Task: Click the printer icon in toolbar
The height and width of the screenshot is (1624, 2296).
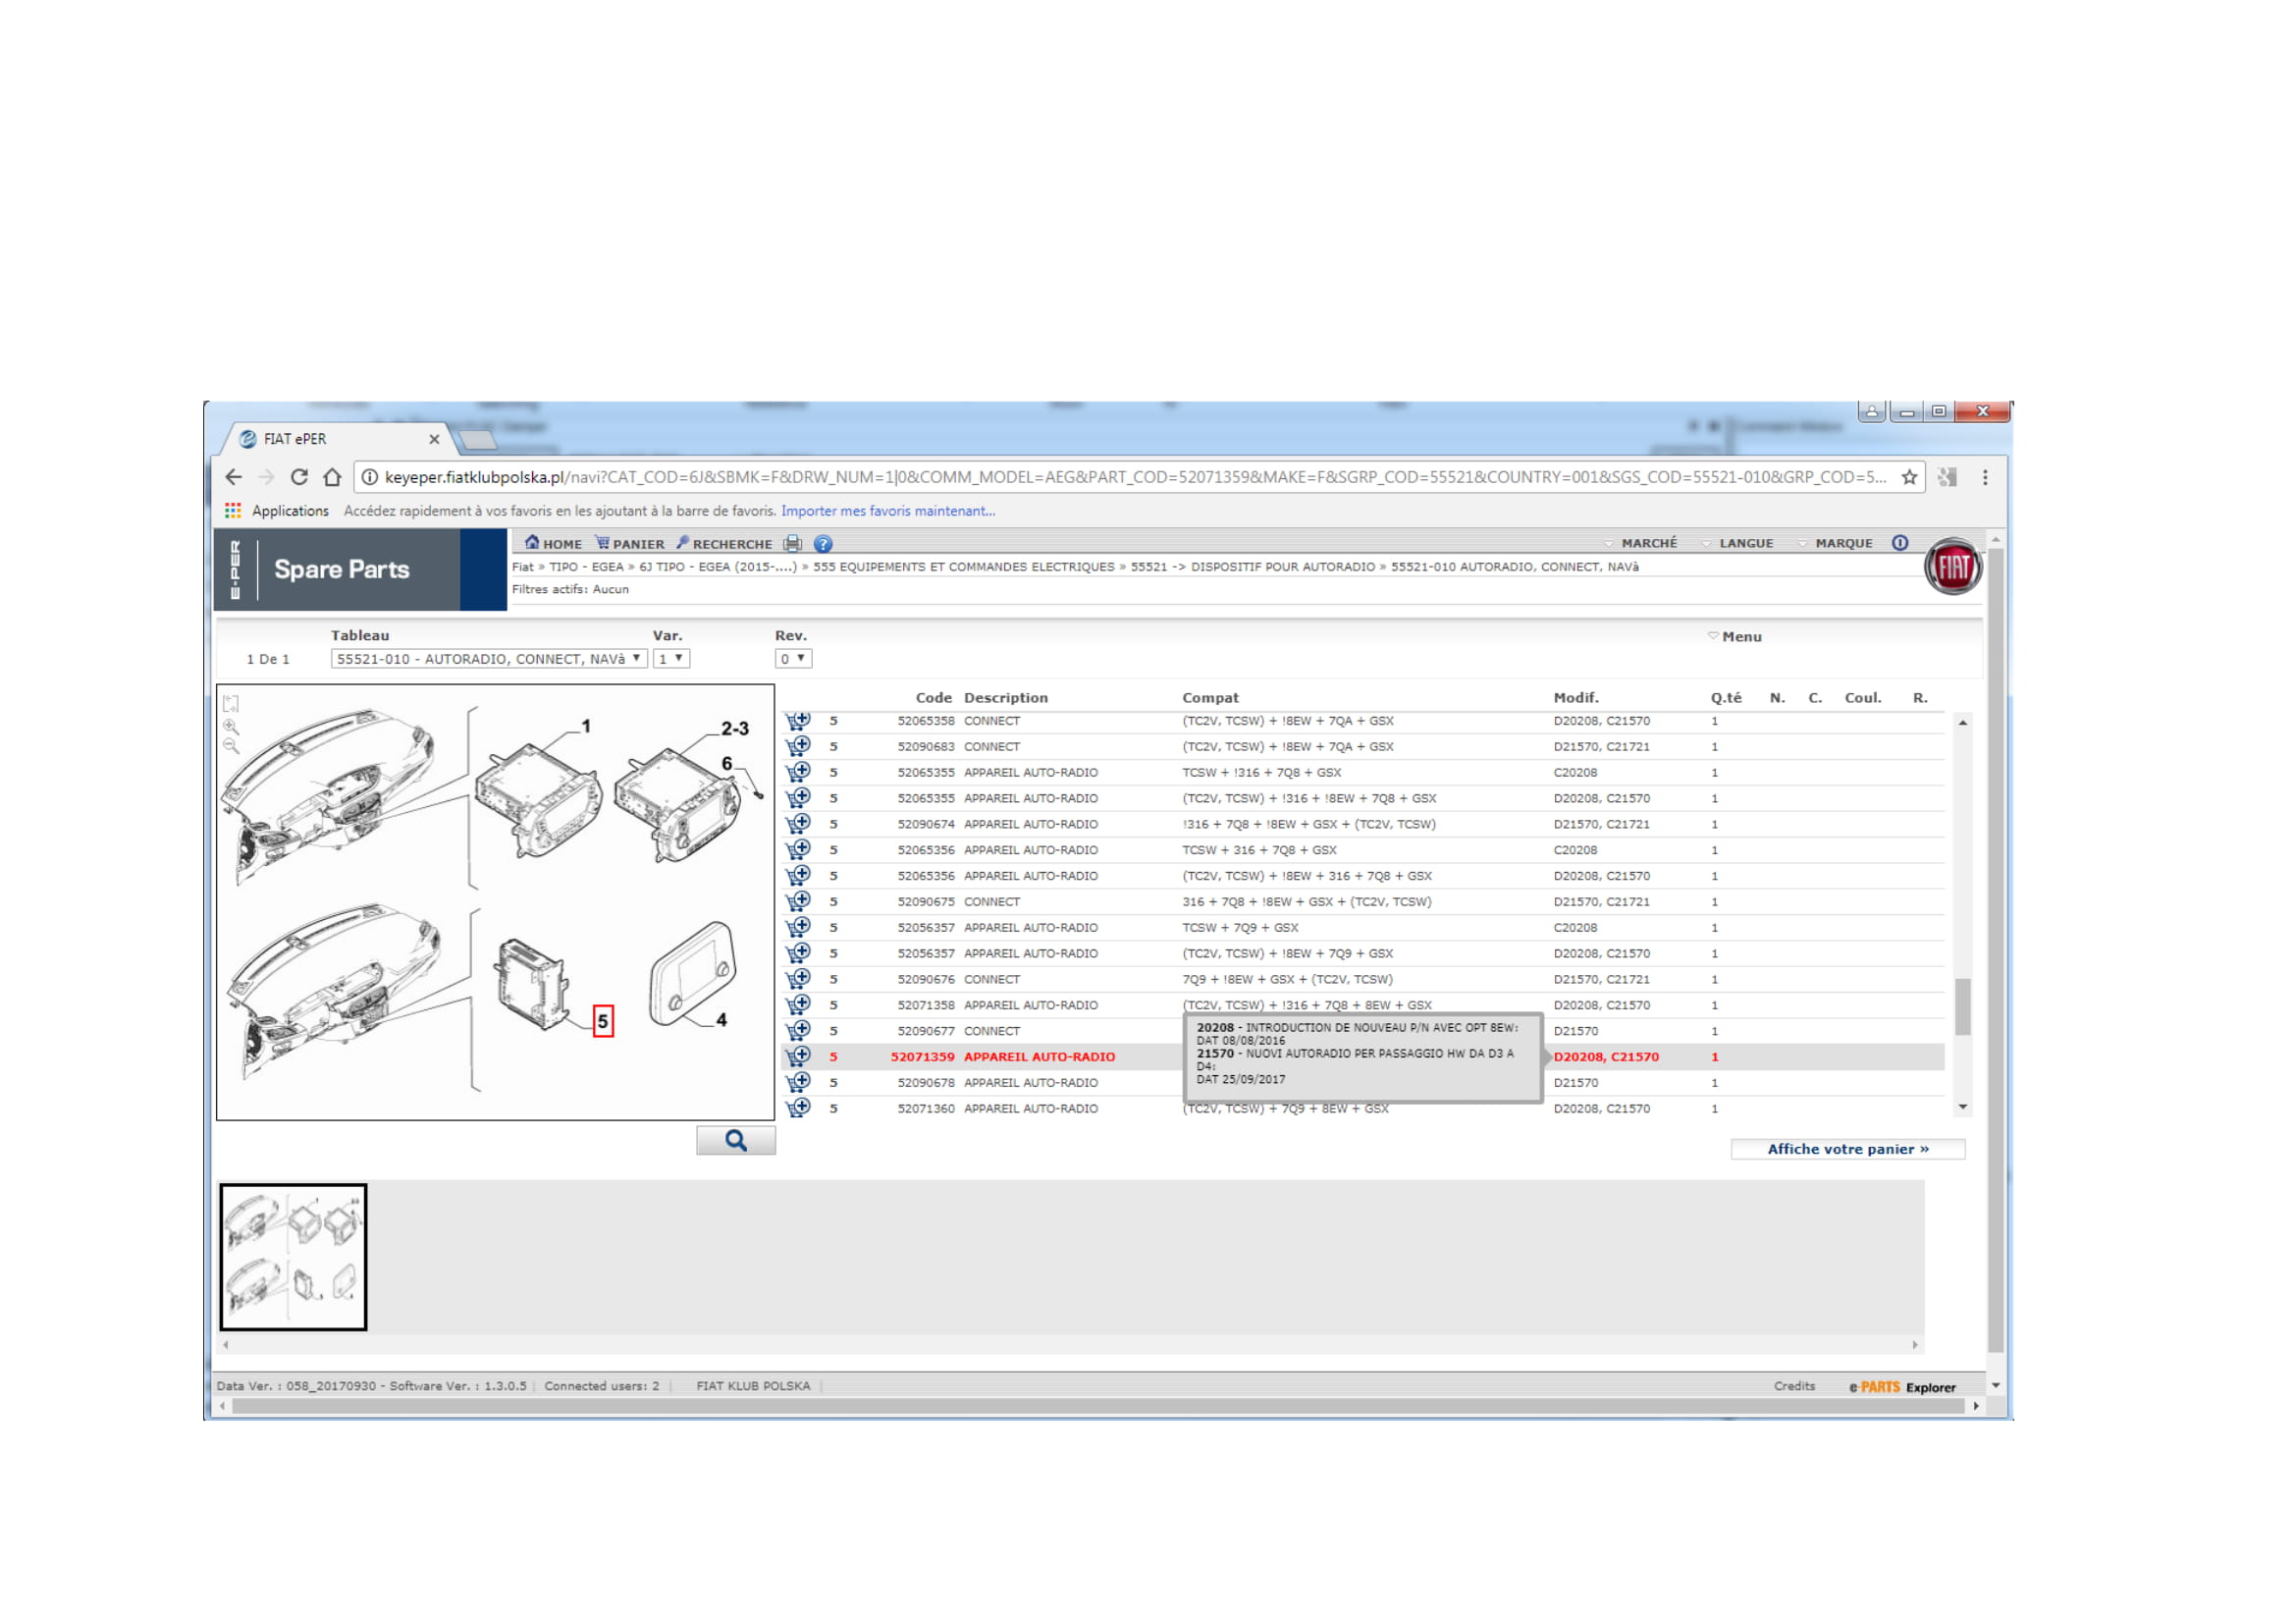Action: (x=793, y=543)
